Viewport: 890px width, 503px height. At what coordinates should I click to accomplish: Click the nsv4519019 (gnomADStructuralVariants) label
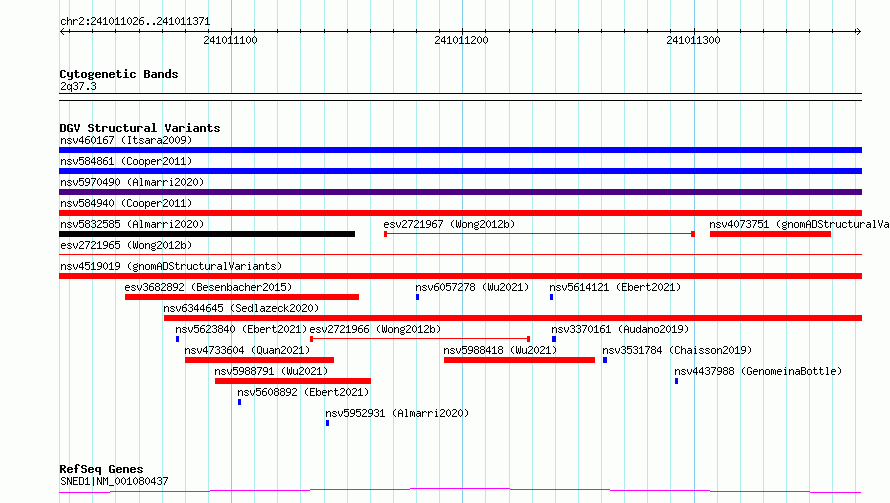(x=171, y=266)
